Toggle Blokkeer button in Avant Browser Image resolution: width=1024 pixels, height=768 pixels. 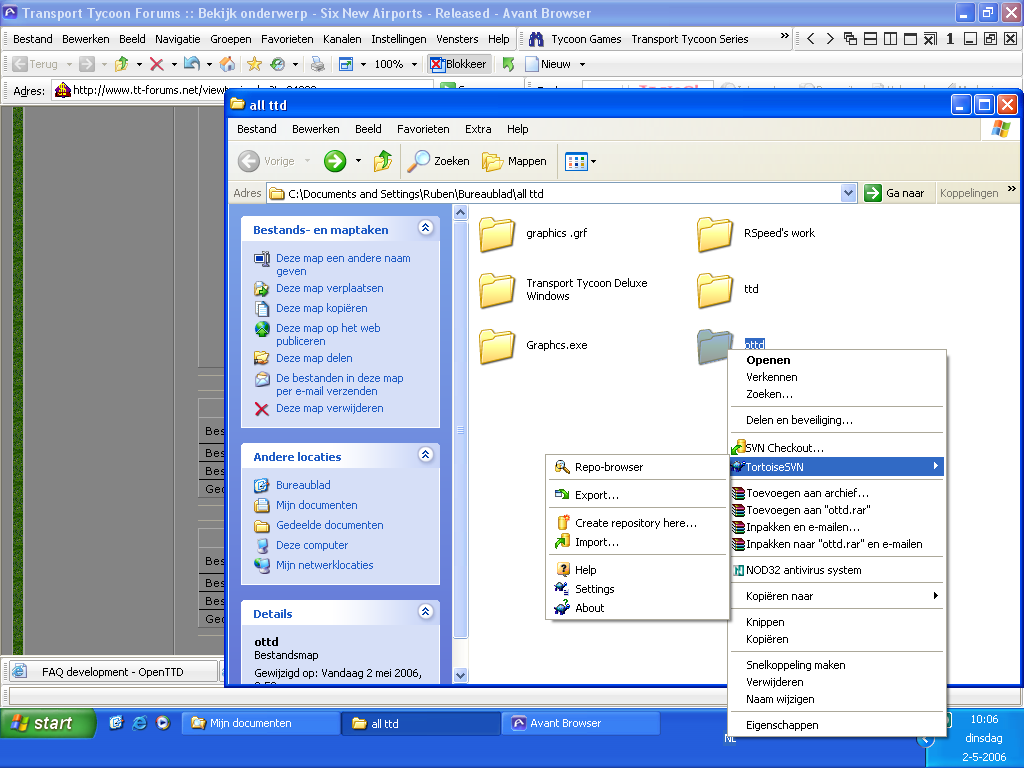[x=458, y=64]
